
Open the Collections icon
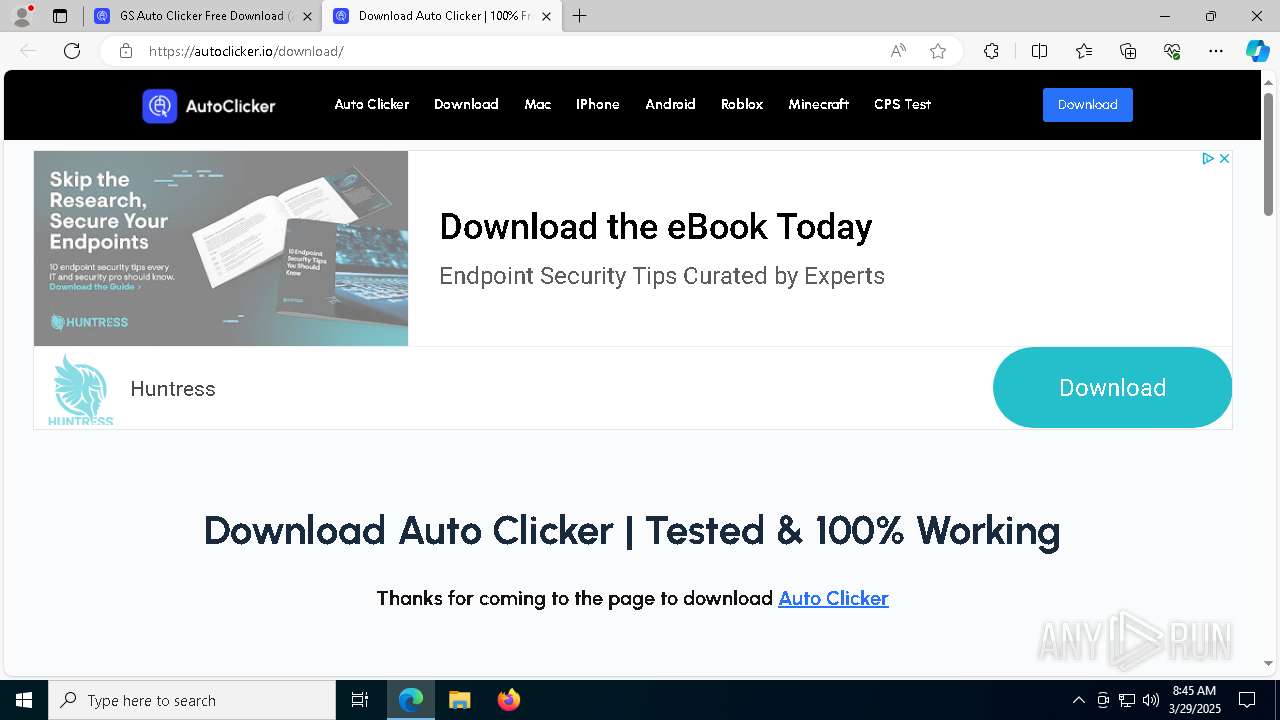1128,51
